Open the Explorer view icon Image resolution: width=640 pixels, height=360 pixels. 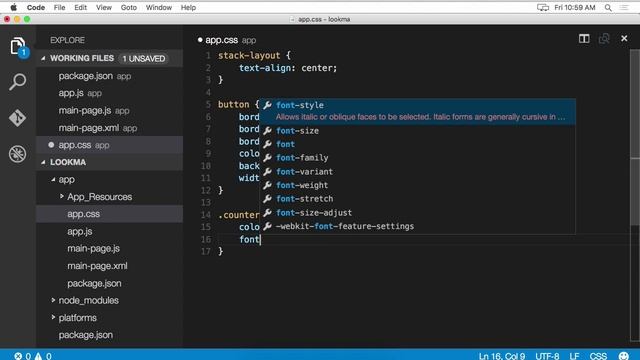point(18,46)
